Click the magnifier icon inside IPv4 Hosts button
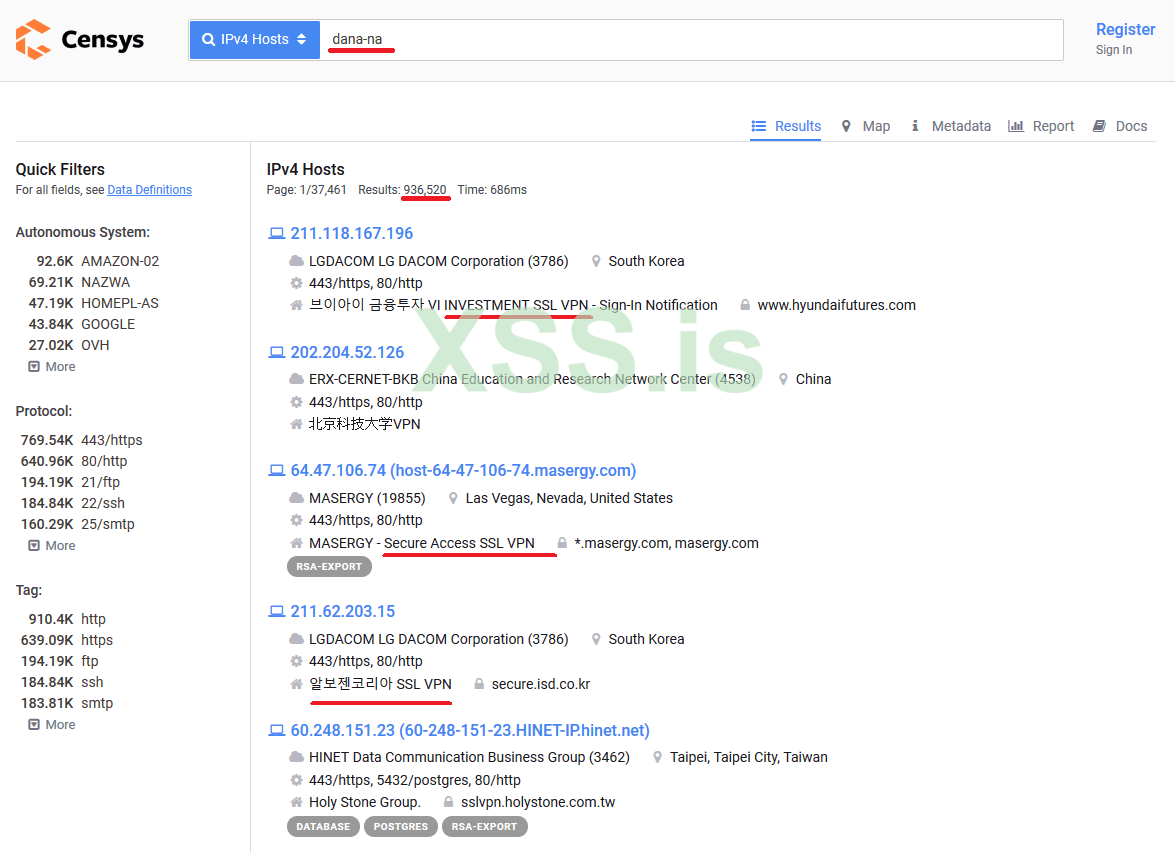Screen dimensions: 1175x853 click(209, 39)
